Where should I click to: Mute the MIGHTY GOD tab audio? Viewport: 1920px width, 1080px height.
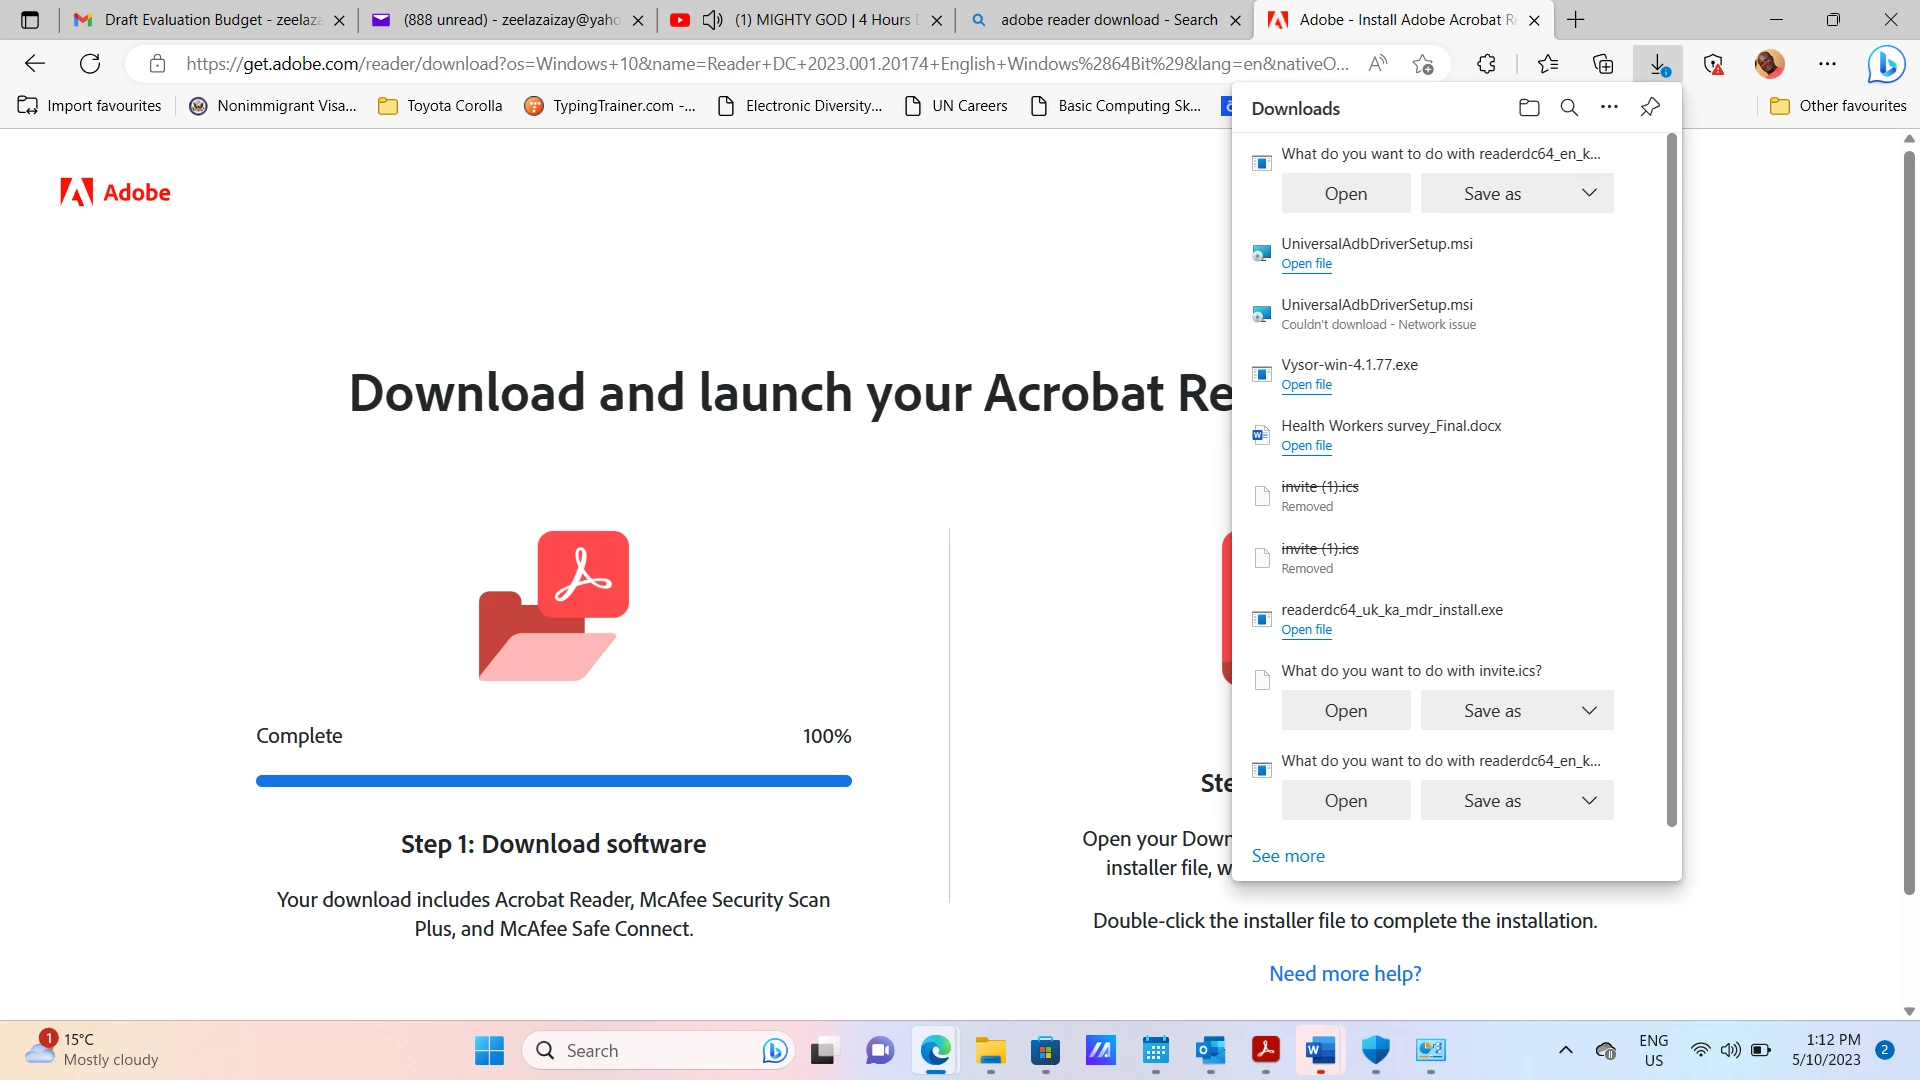coord(712,20)
